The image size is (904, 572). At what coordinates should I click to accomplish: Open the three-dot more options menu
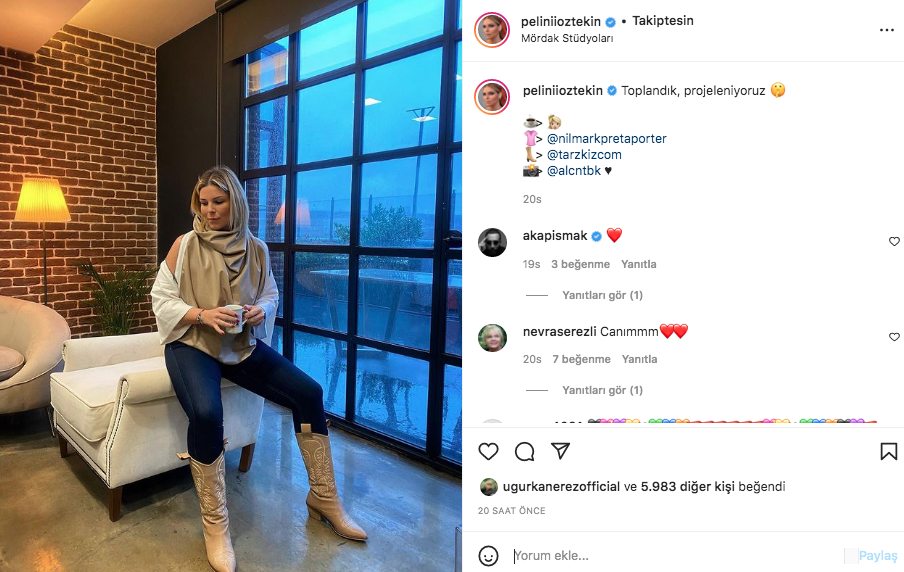click(887, 30)
